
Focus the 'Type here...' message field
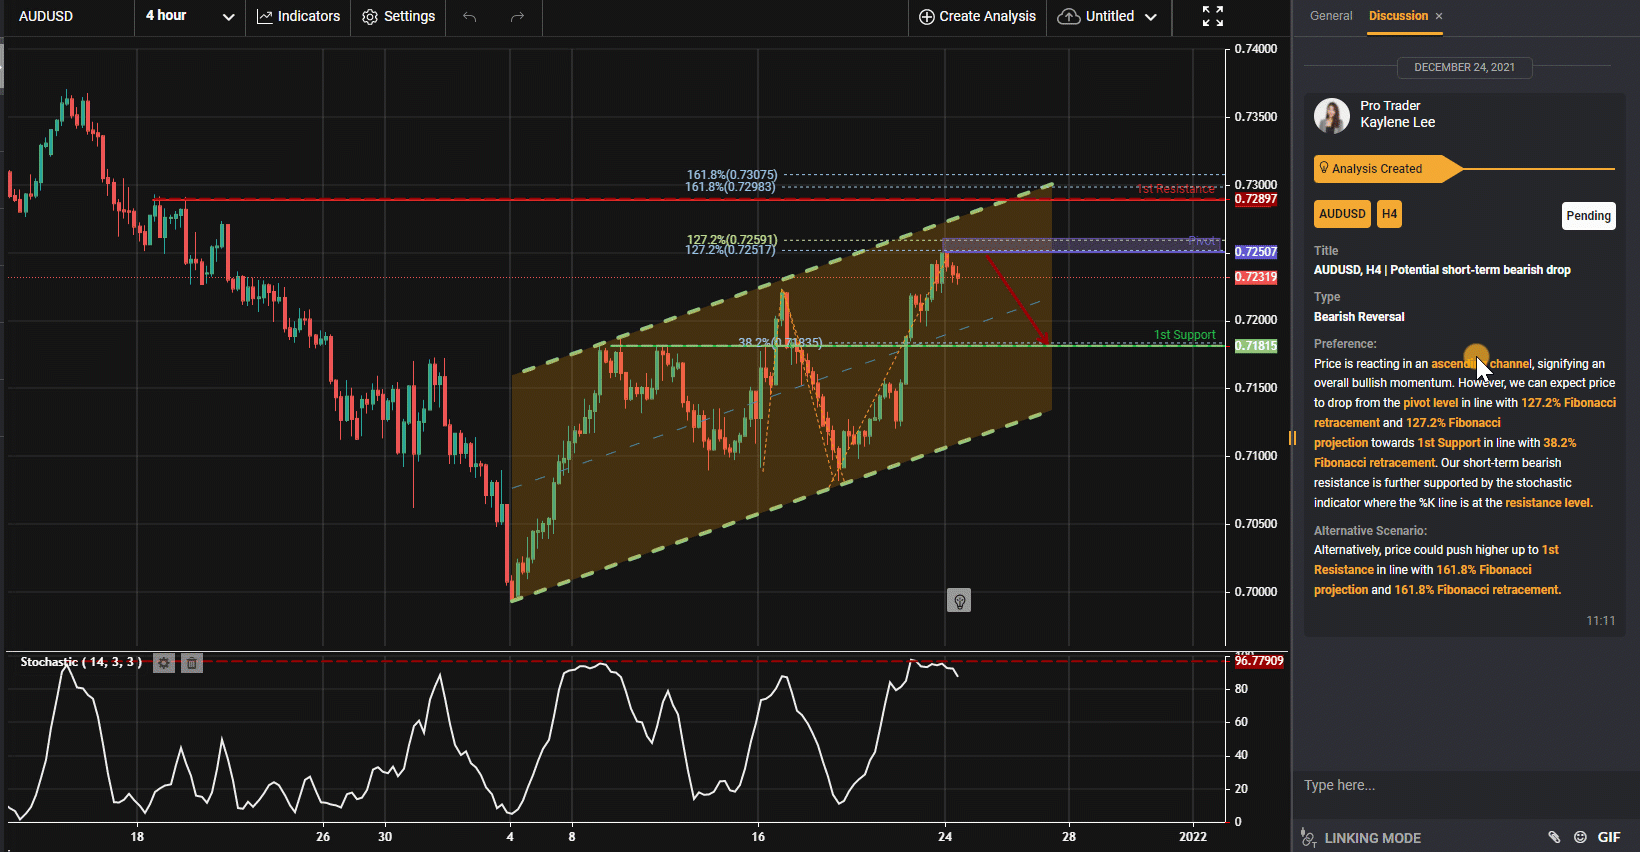[x=1464, y=785]
